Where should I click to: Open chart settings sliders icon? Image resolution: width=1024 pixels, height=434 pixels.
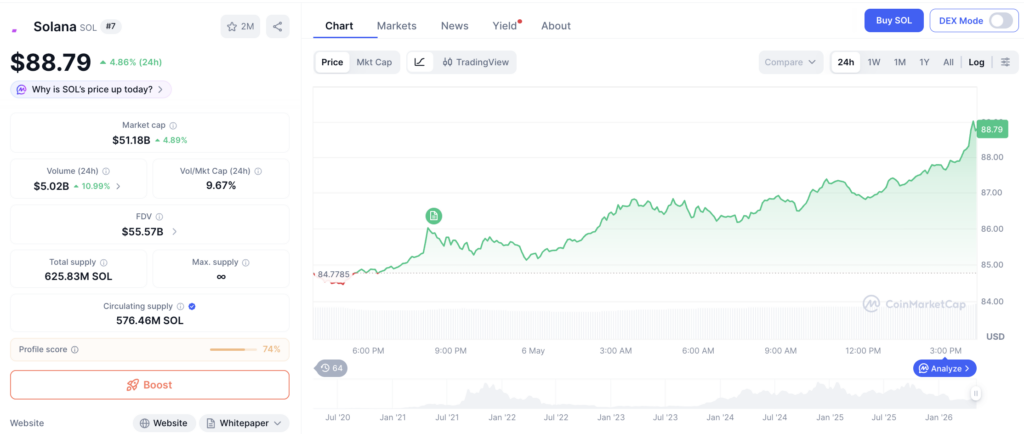pyautogui.click(x=1006, y=62)
